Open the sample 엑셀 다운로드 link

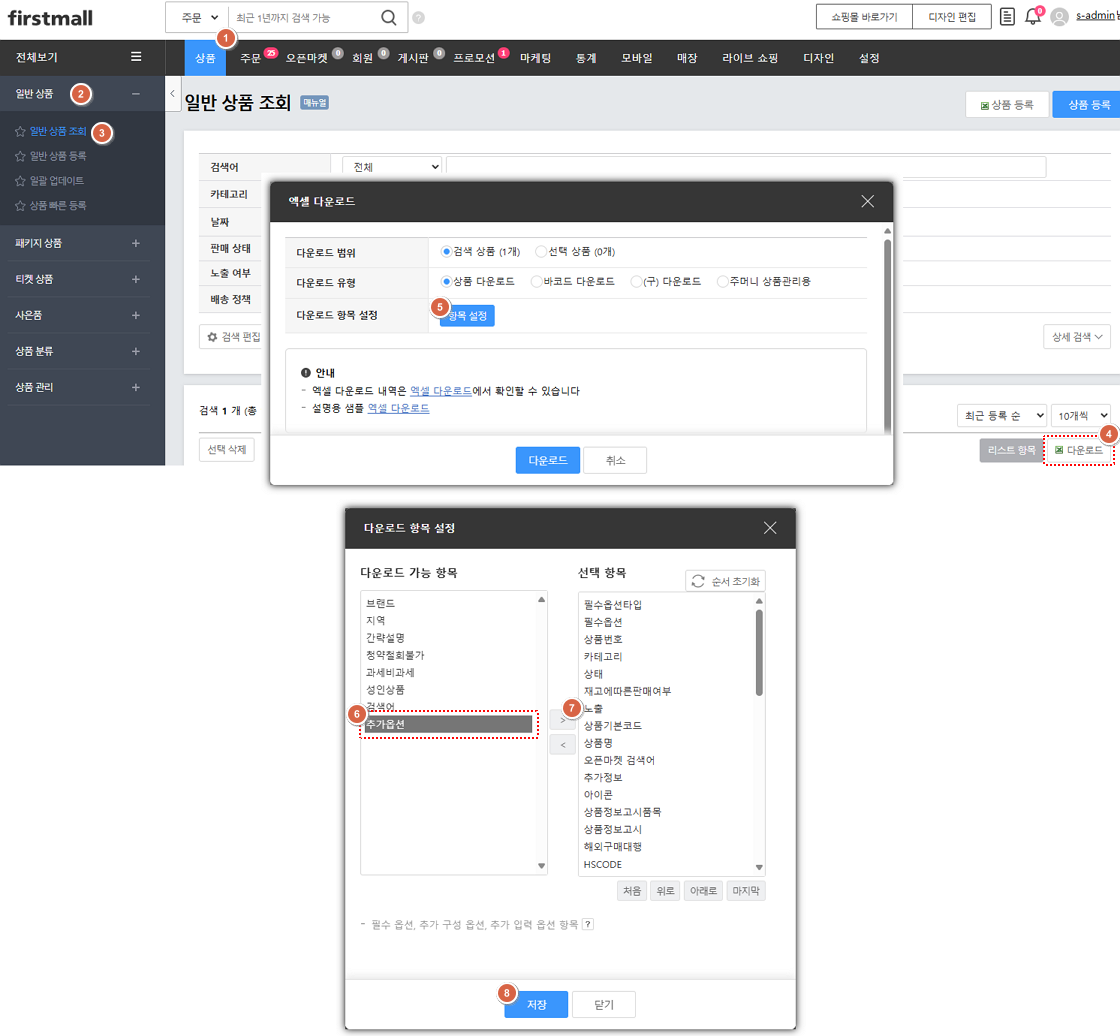tap(399, 408)
